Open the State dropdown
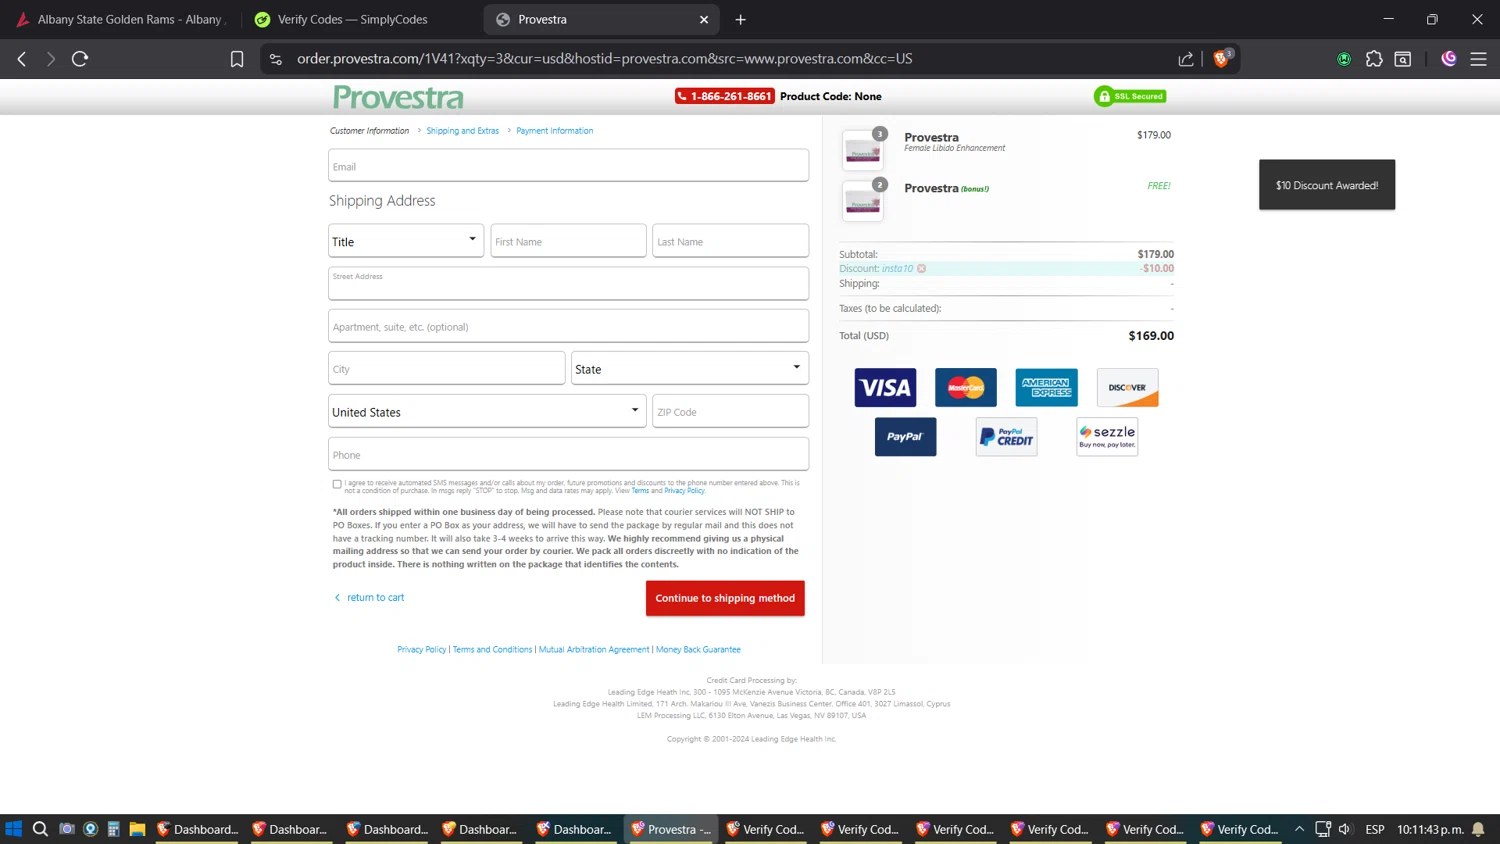The image size is (1500, 844). coord(690,368)
